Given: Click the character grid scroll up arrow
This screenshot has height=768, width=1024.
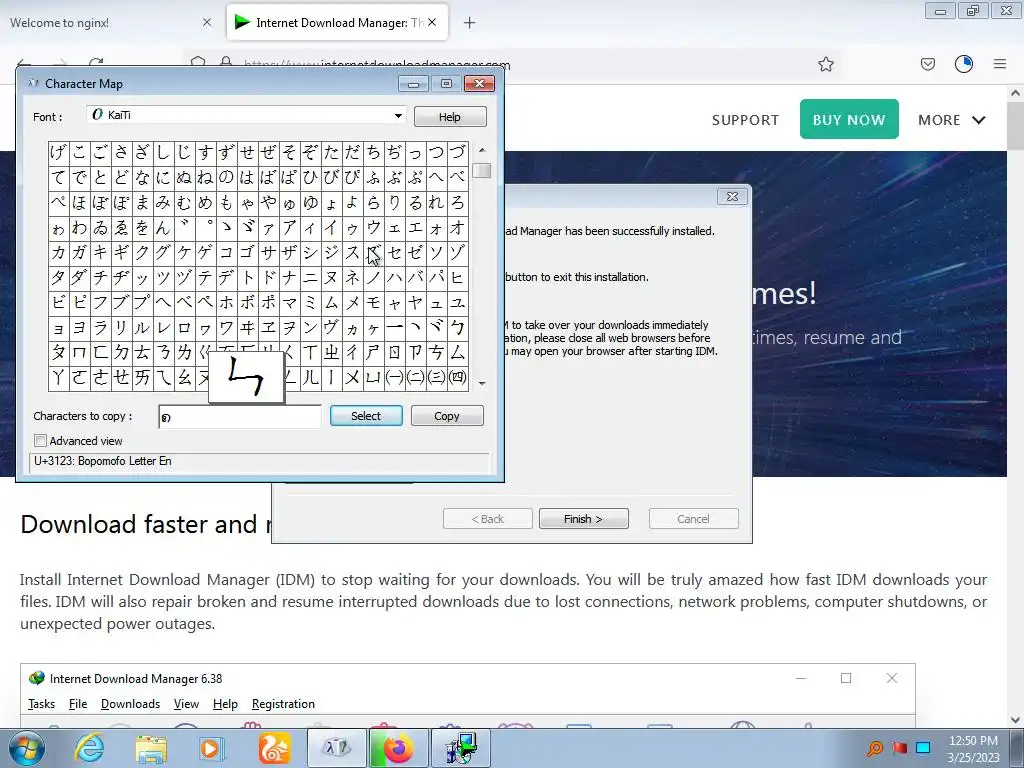Looking at the screenshot, I should [x=482, y=150].
